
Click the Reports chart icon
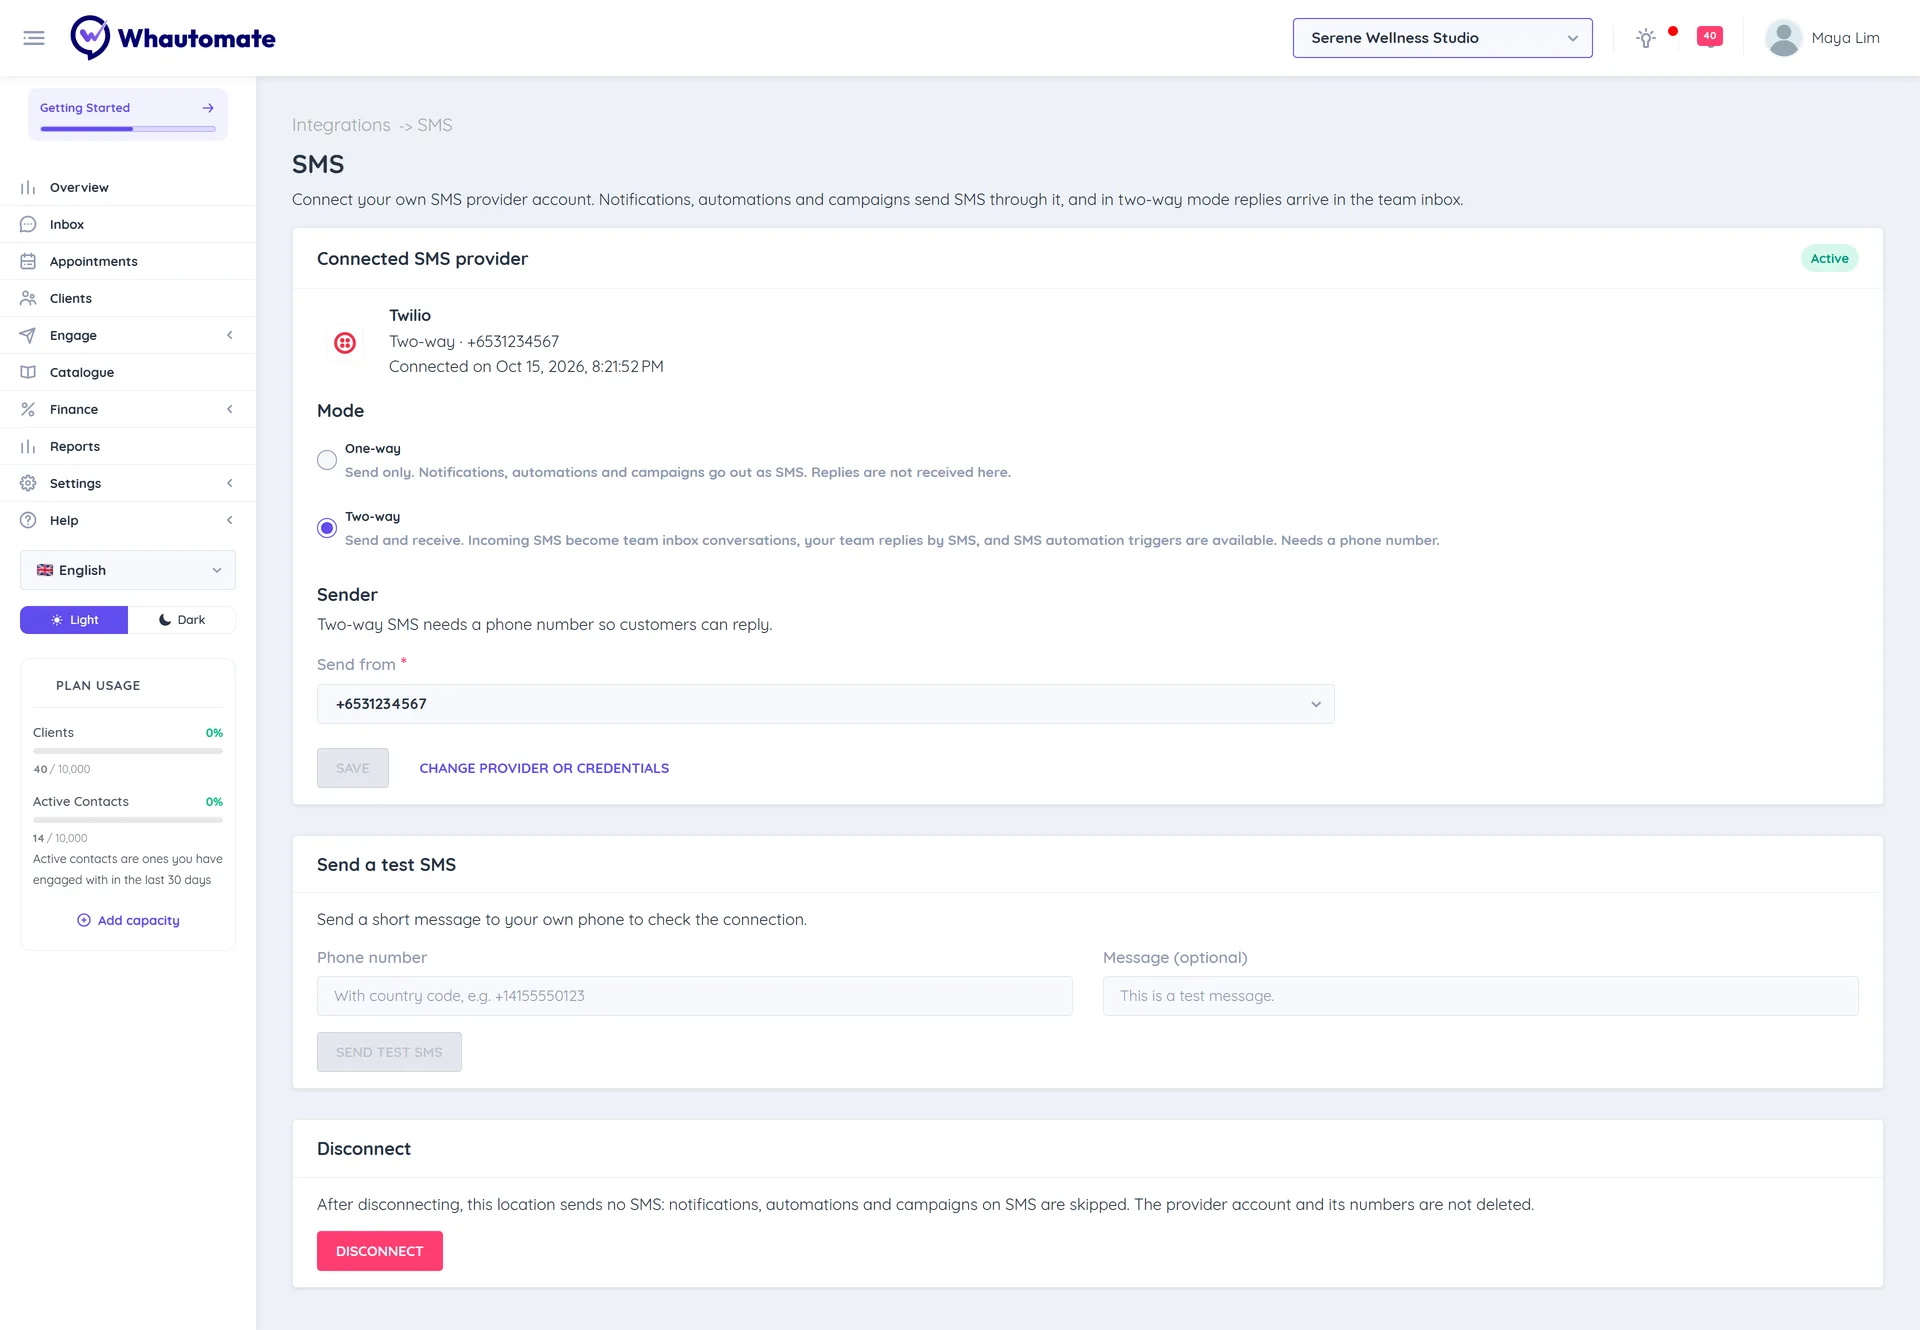28,447
